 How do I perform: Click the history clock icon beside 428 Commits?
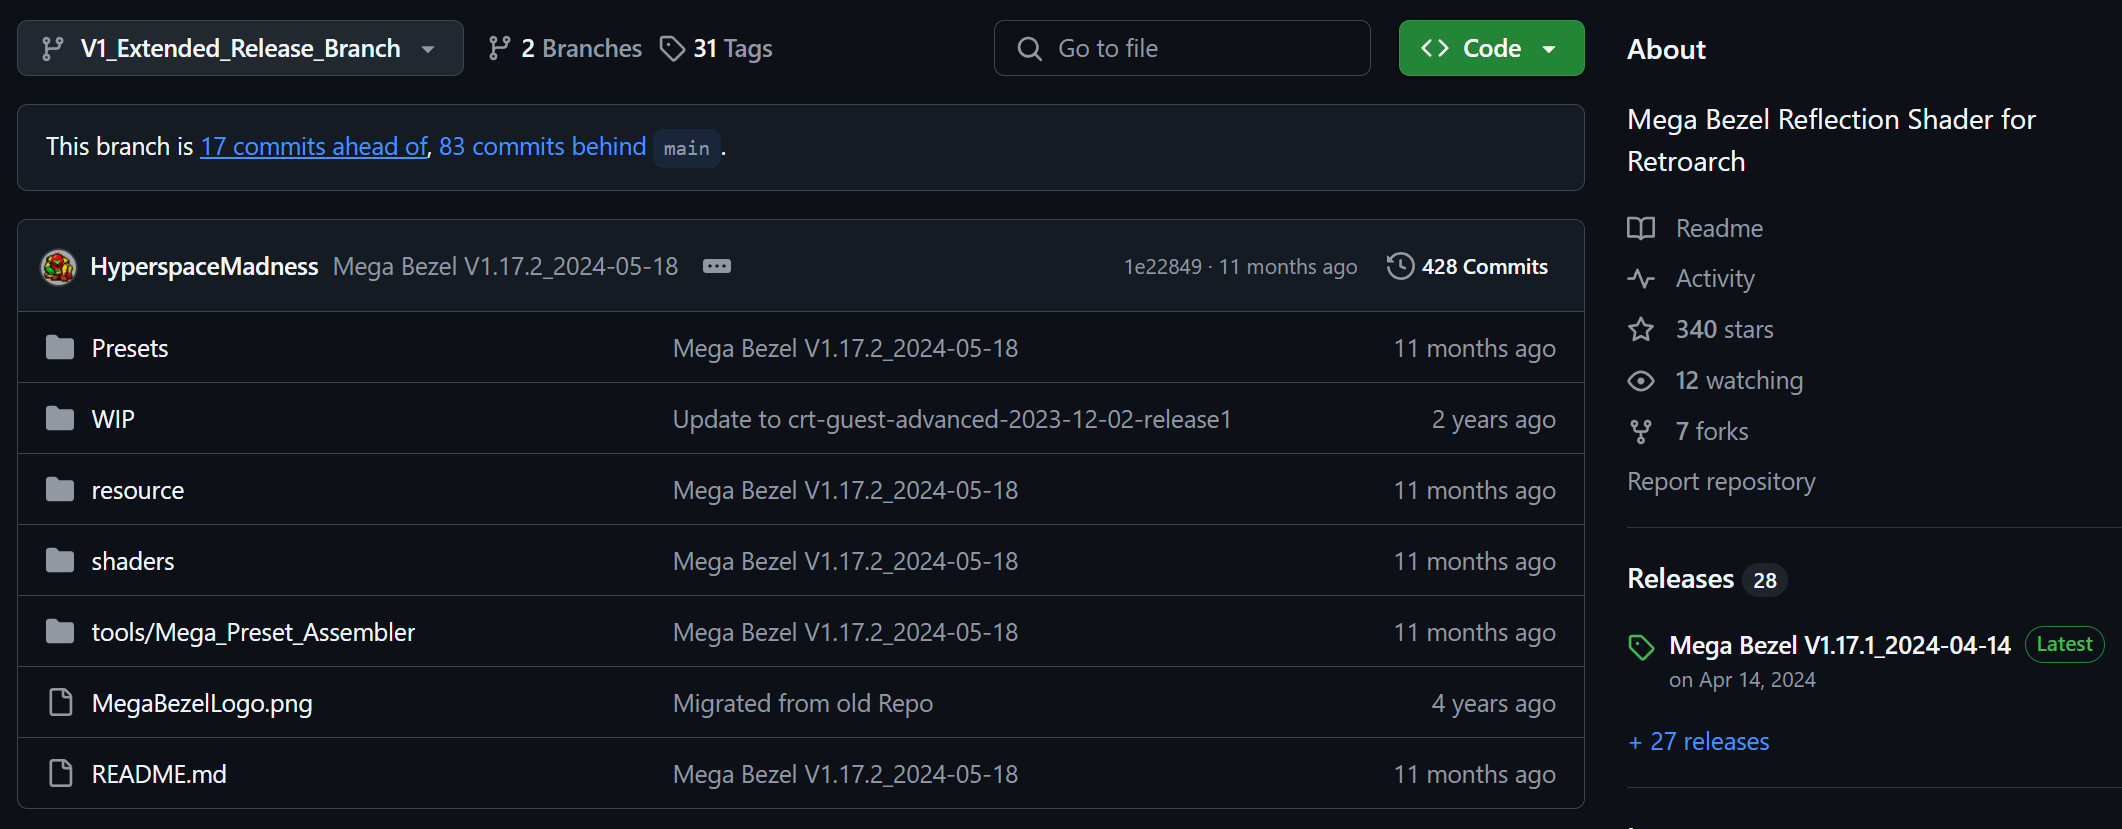pos(1400,266)
